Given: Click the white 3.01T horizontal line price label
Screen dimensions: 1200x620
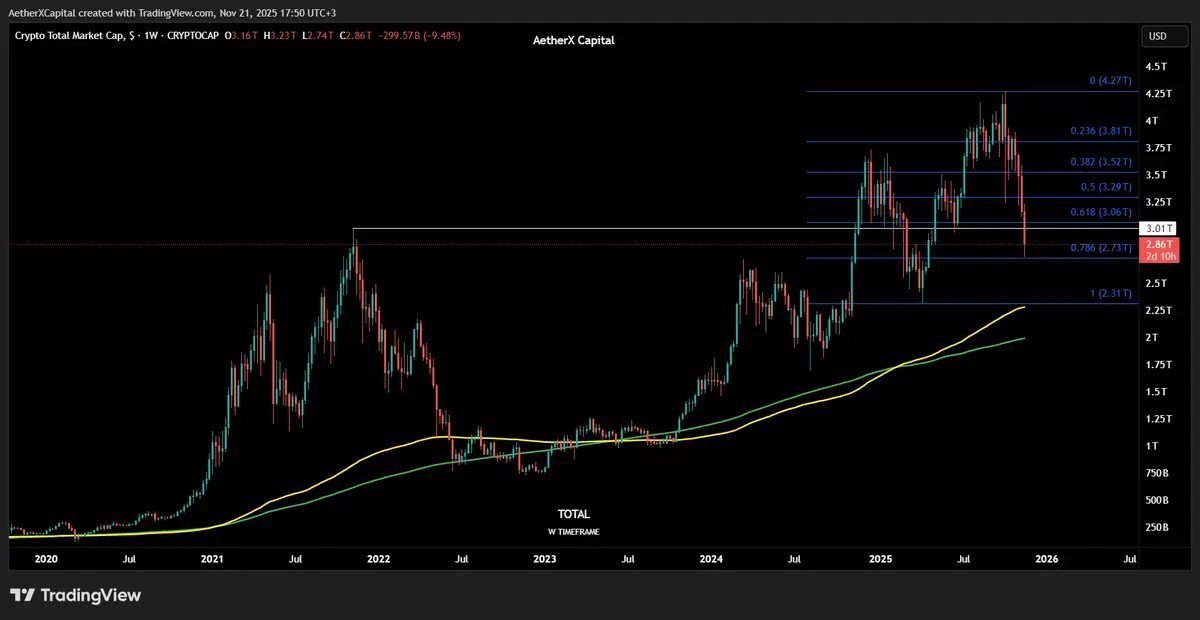Looking at the screenshot, I should [1158, 229].
